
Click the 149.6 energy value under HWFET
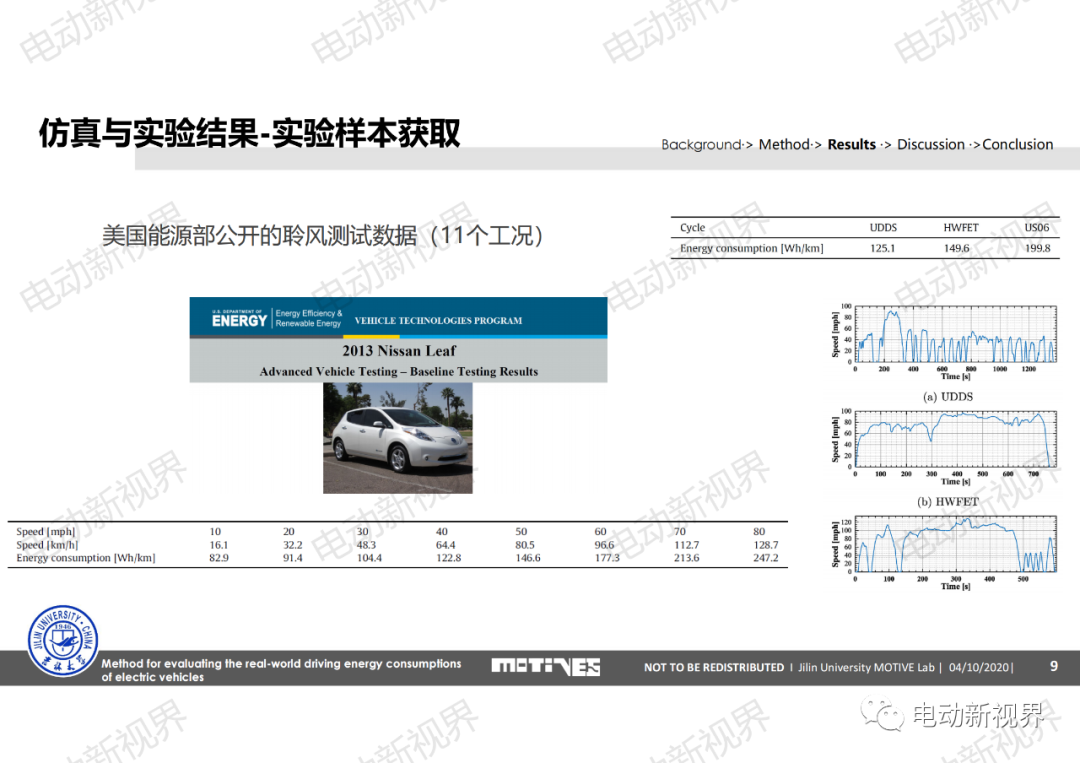click(x=956, y=248)
